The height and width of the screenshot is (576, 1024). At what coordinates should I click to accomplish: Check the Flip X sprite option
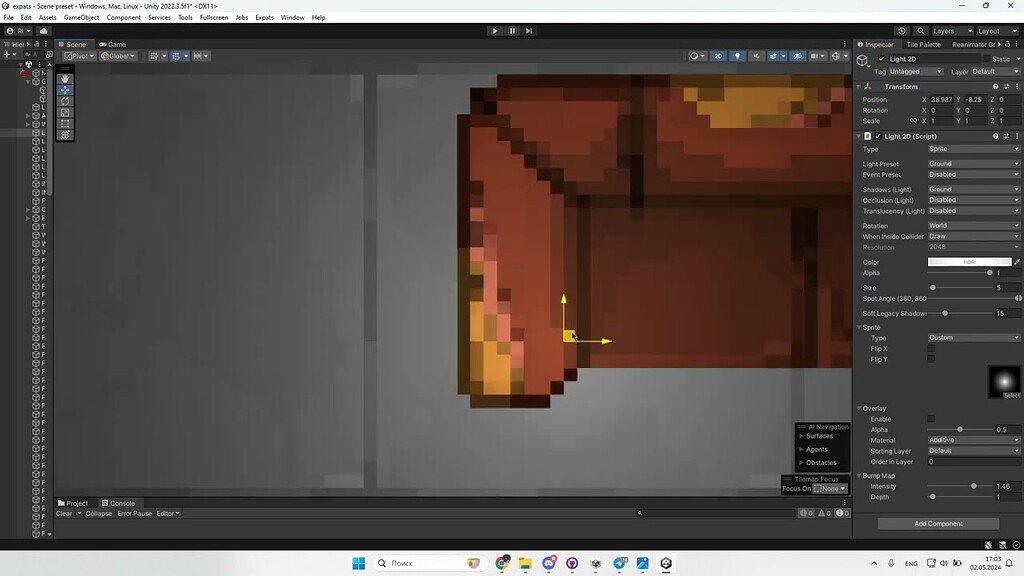[931, 348]
